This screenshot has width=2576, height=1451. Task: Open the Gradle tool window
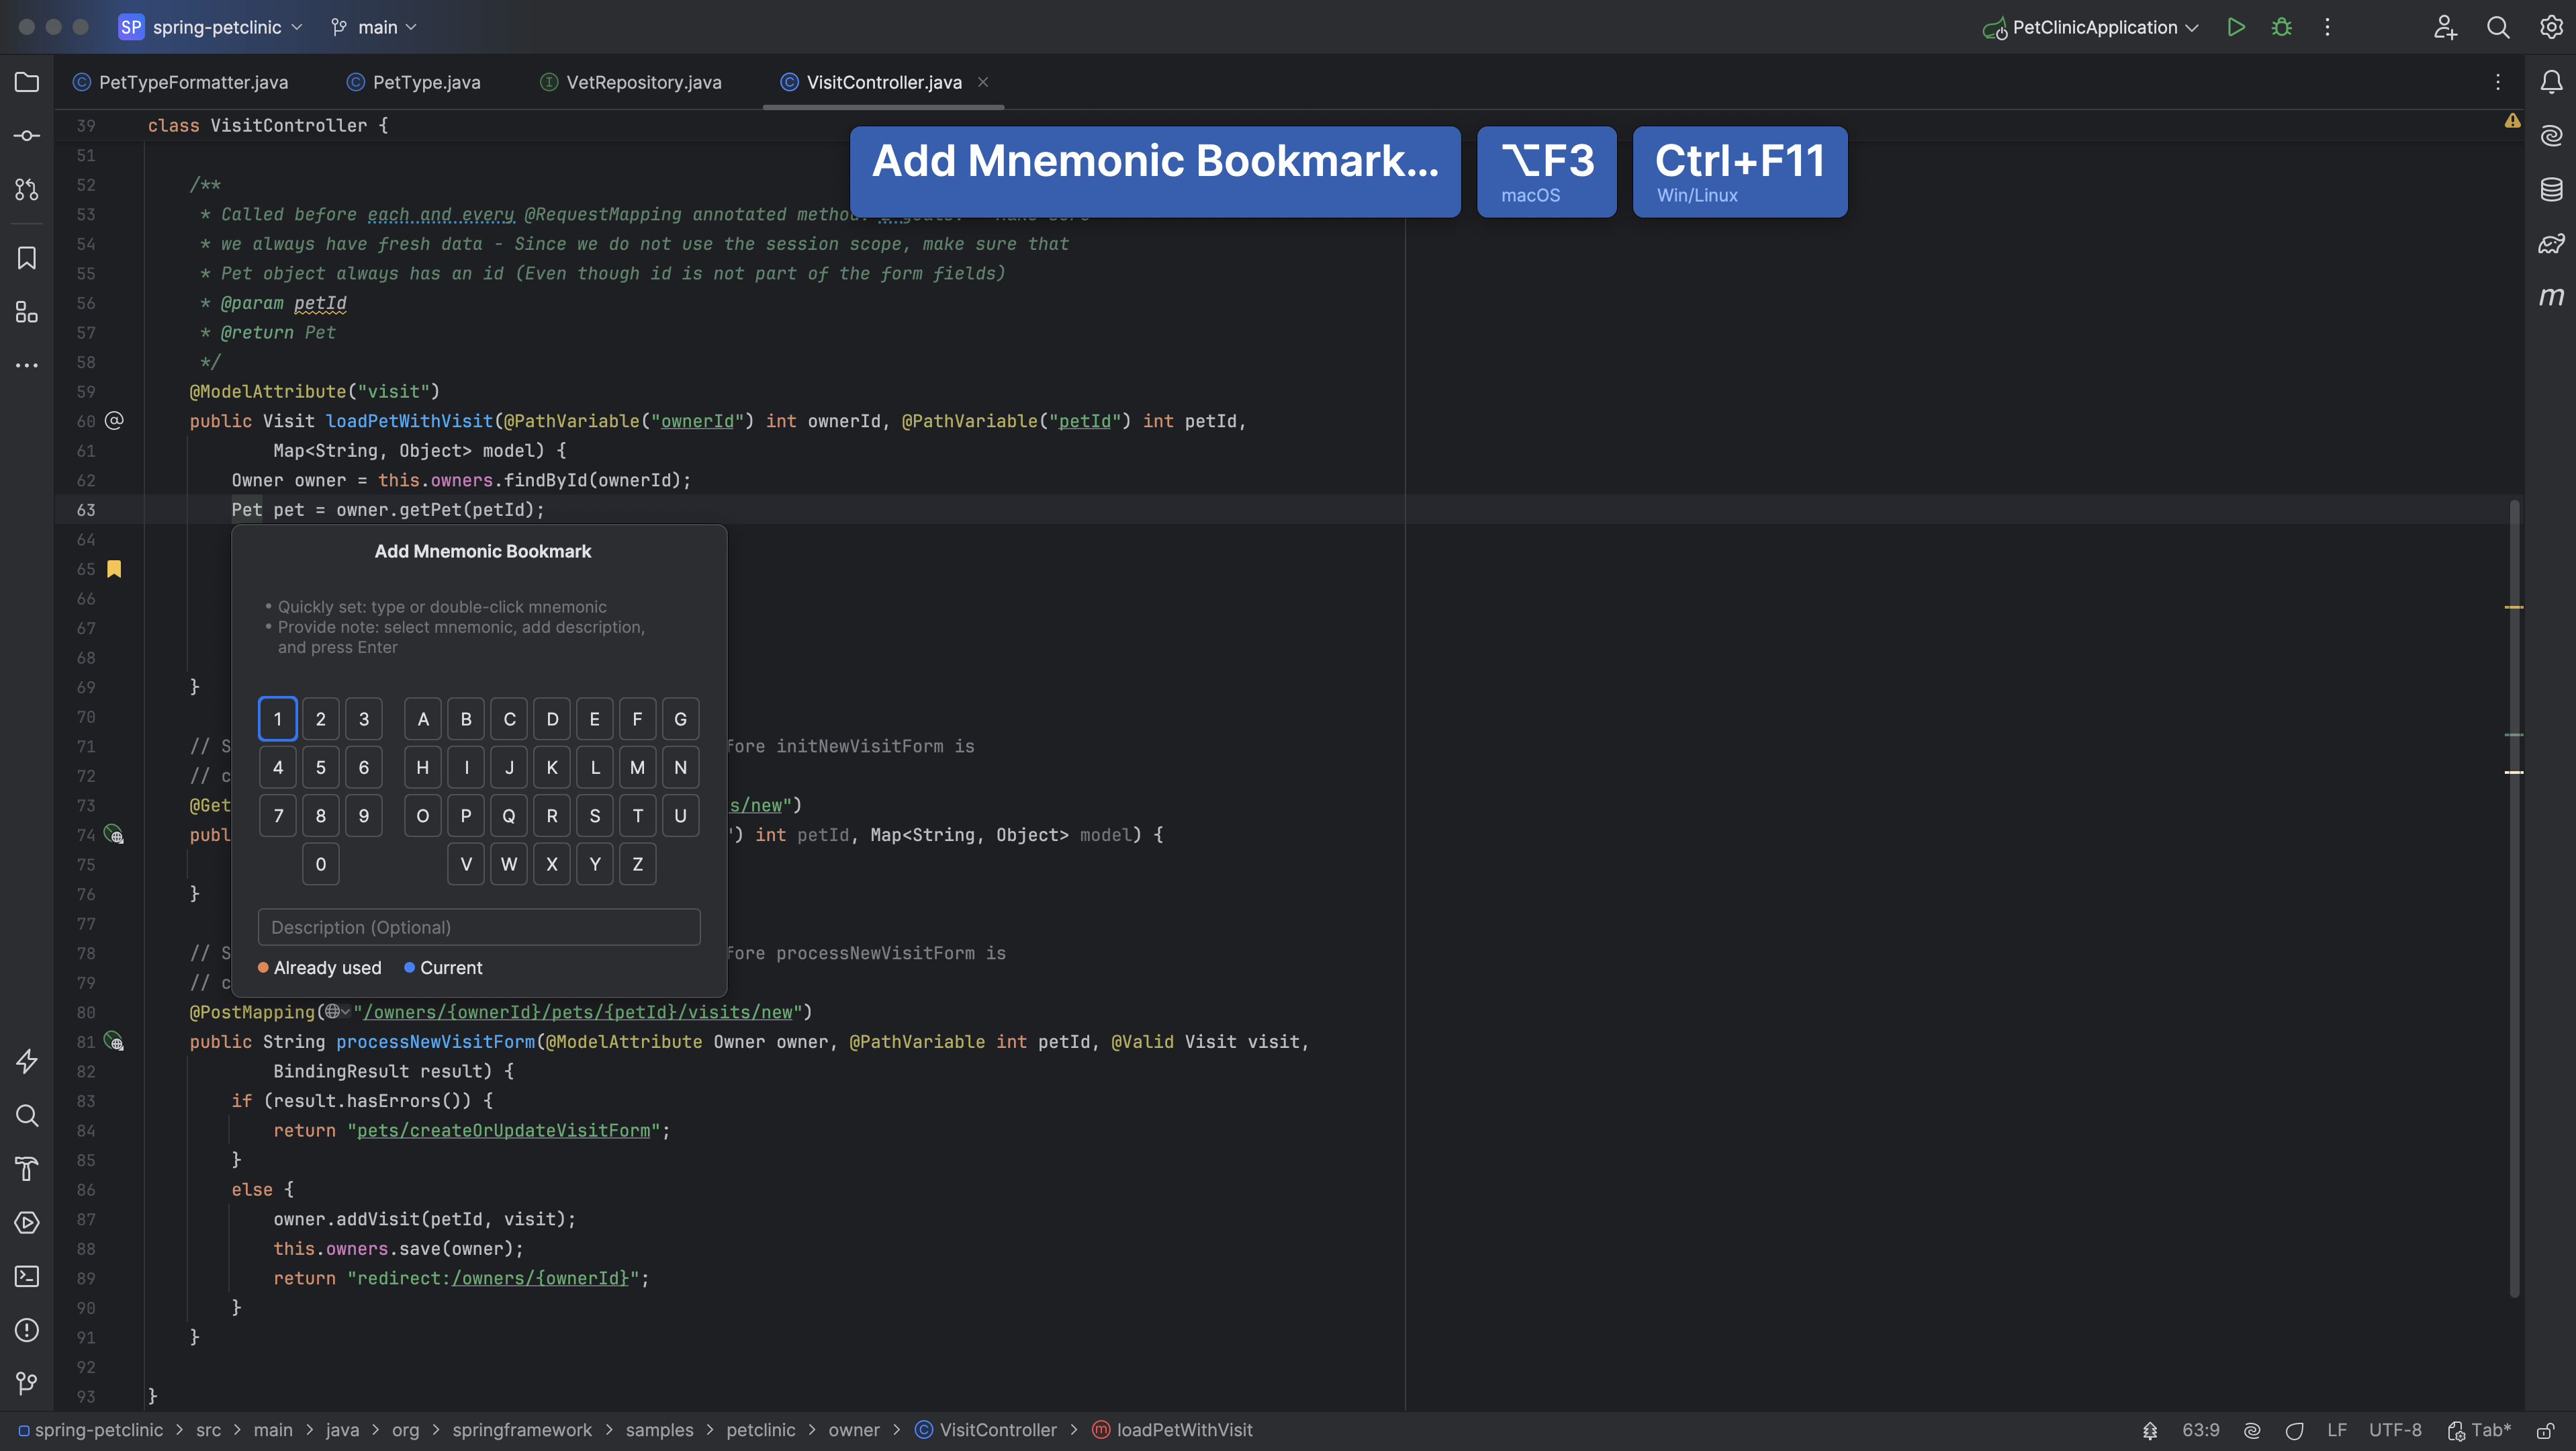tap(2551, 243)
